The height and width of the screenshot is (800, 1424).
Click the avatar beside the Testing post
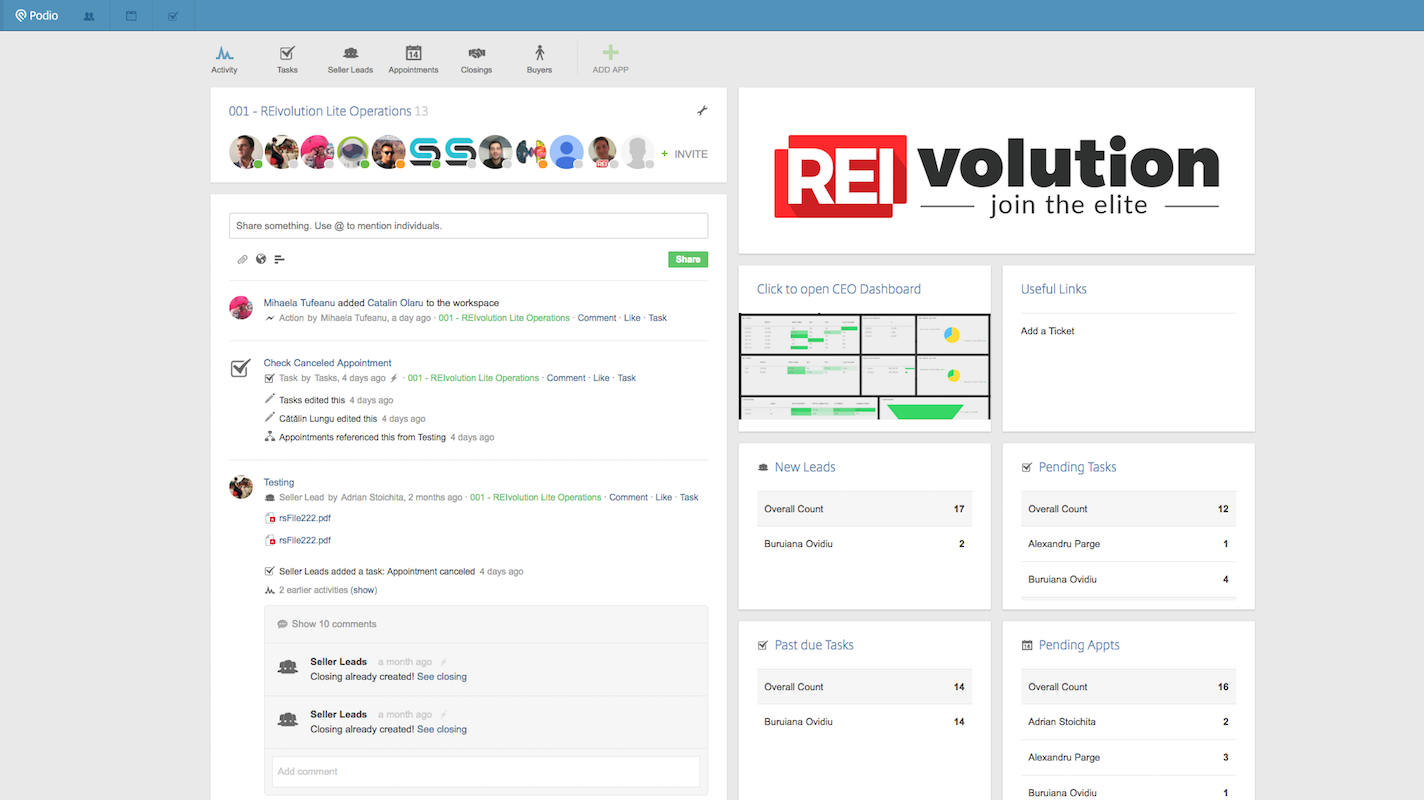click(x=240, y=487)
